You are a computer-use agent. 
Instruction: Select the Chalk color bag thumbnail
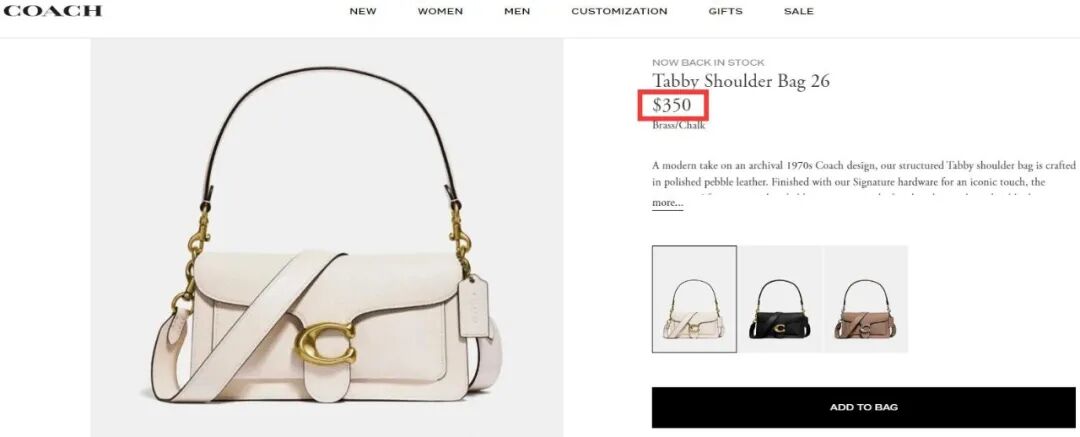coord(694,299)
